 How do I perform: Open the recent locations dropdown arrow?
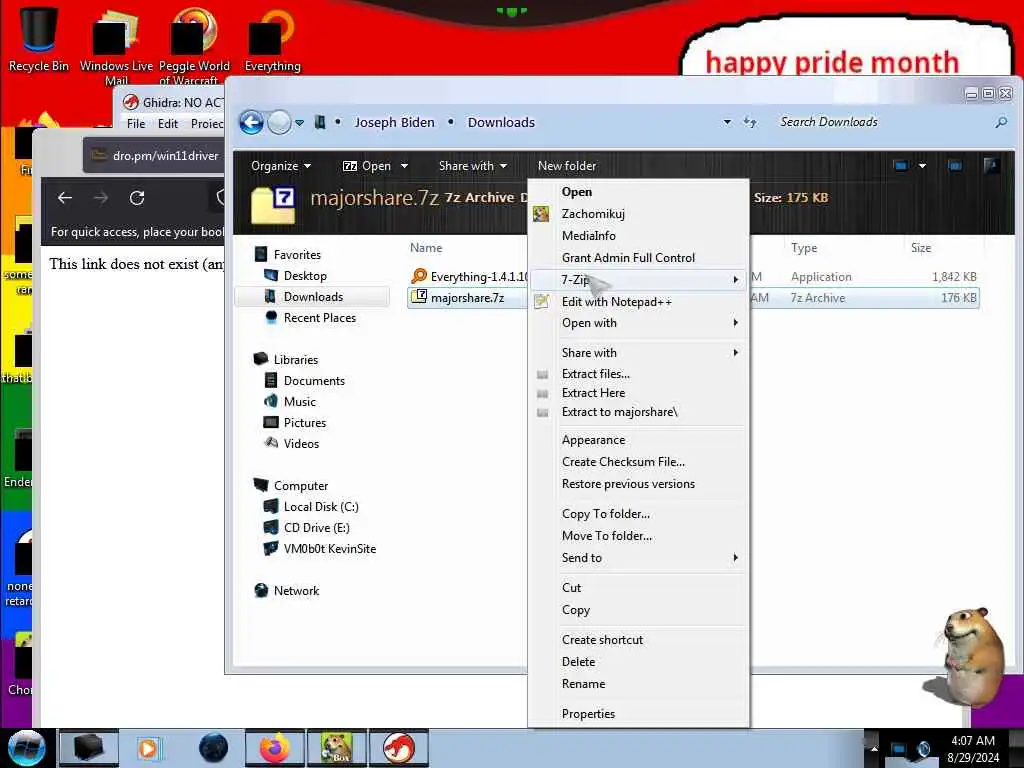(x=300, y=123)
